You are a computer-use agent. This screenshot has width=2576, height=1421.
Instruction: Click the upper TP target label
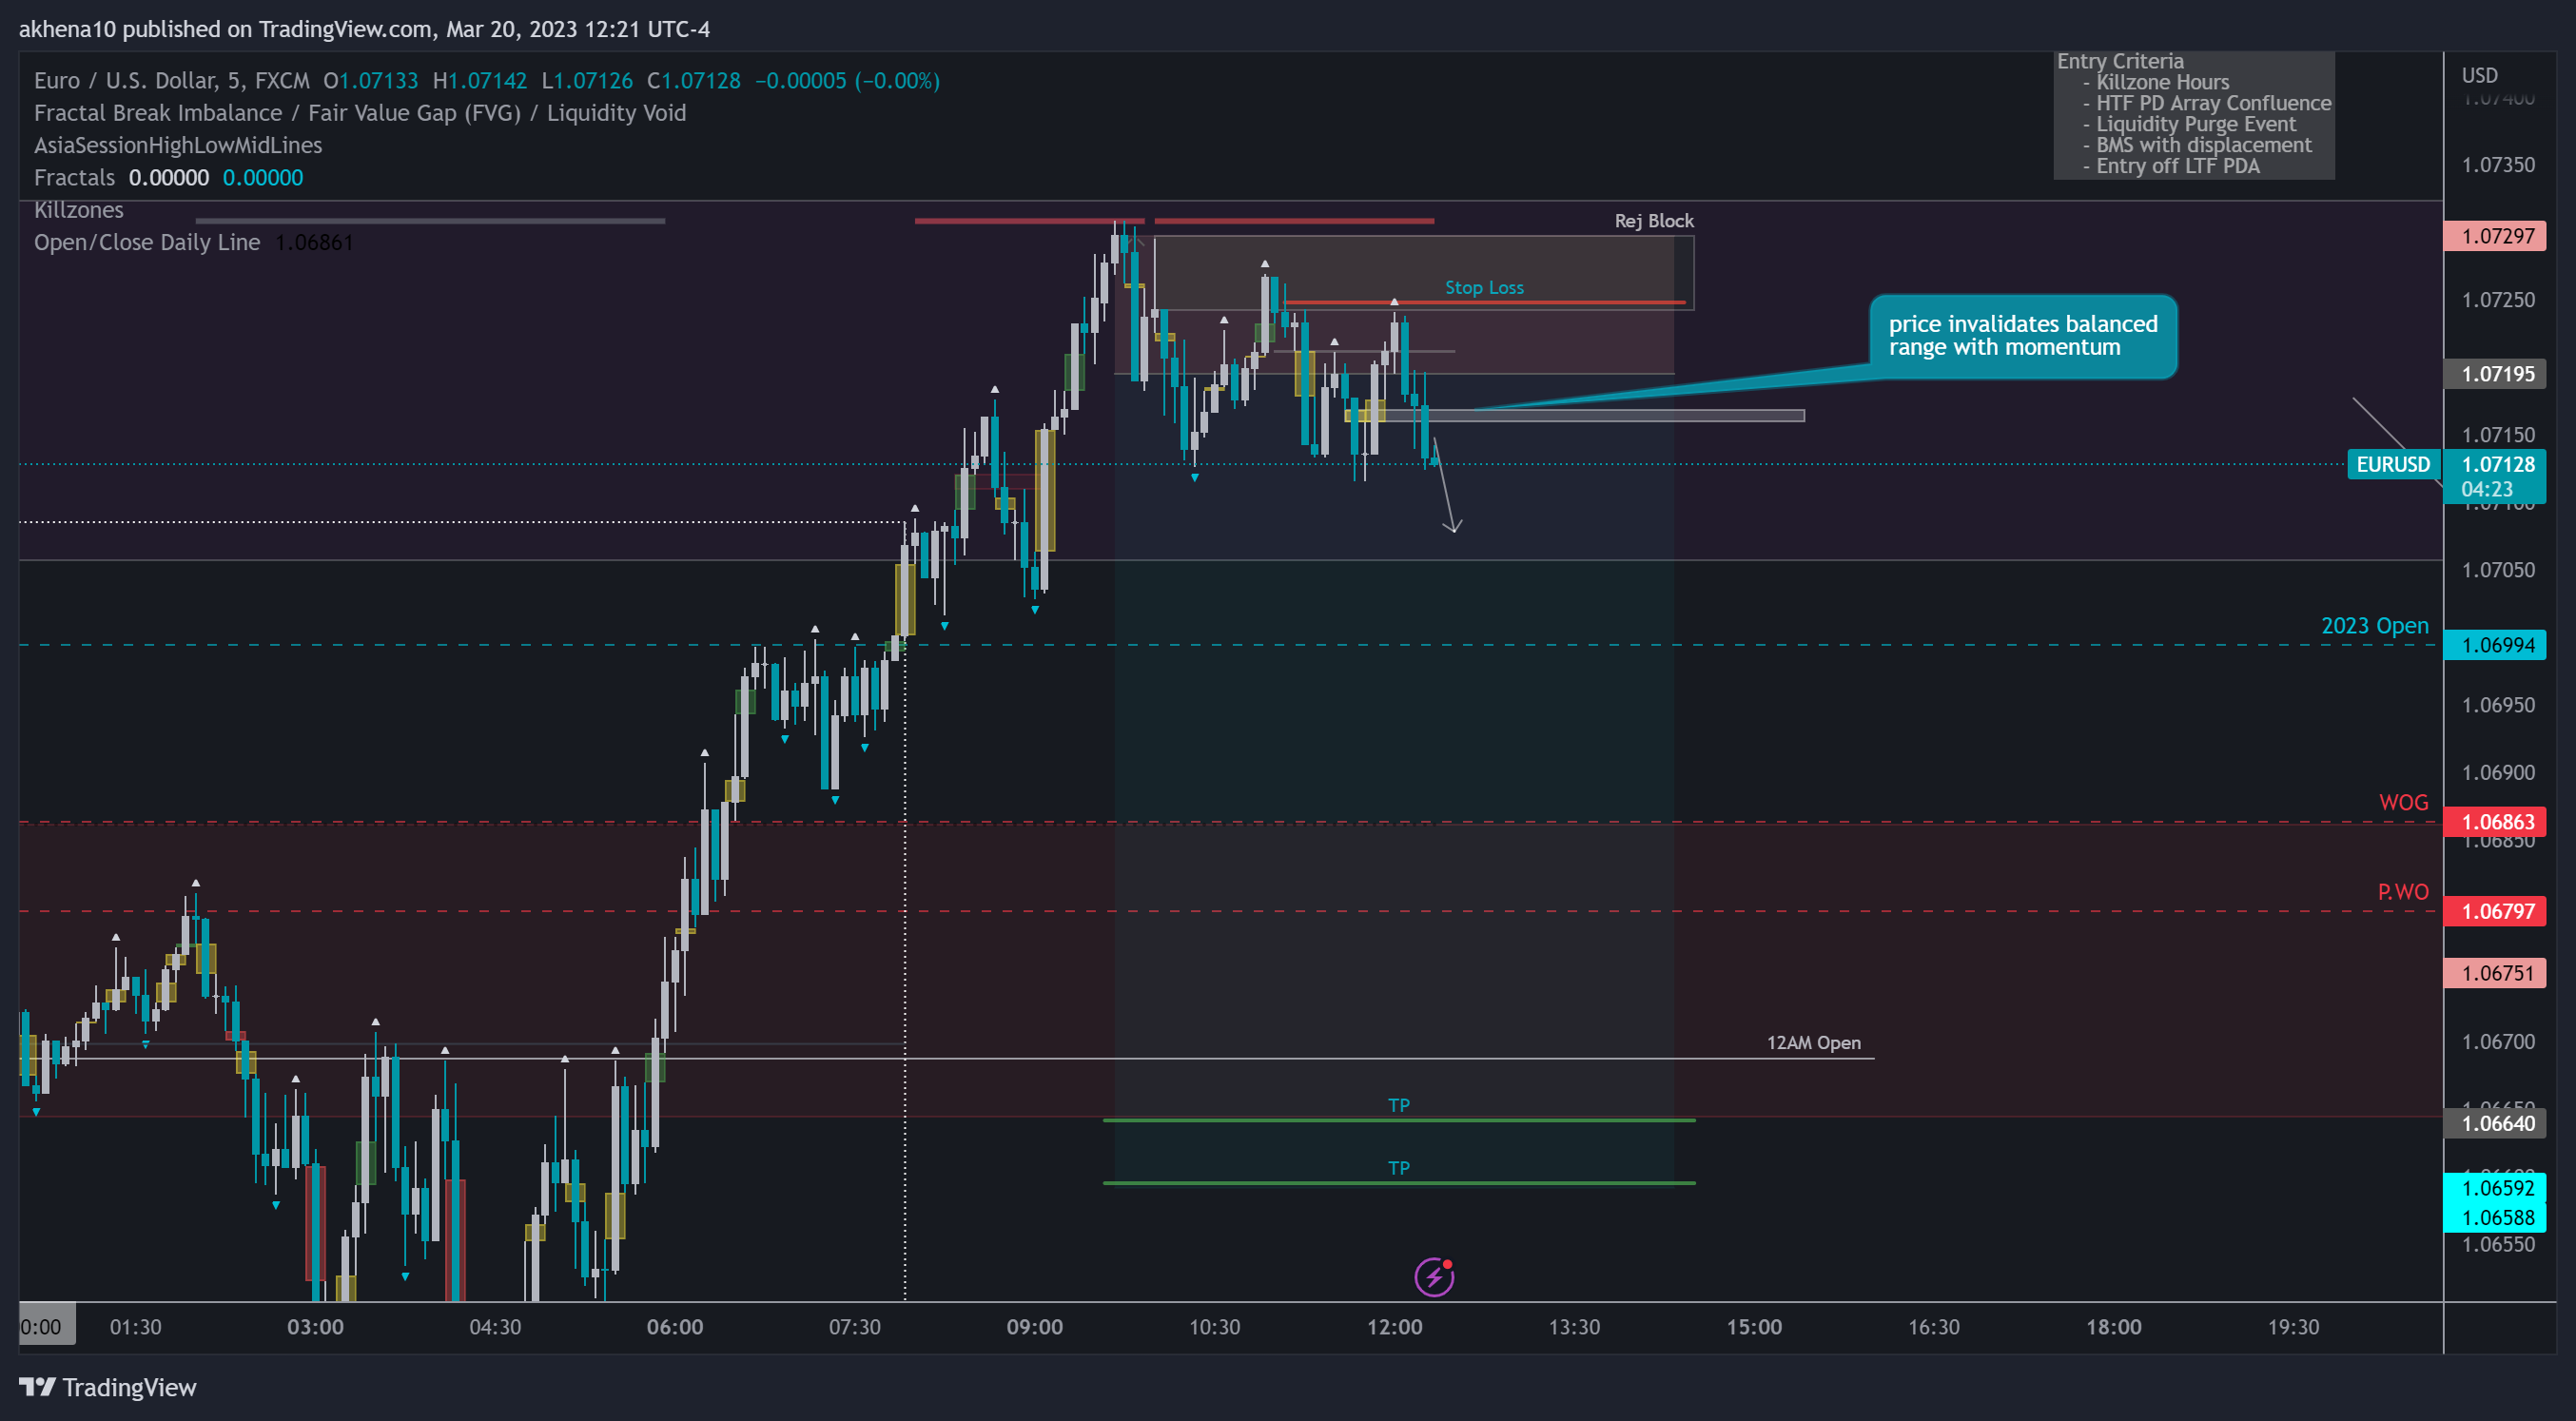click(1398, 1105)
